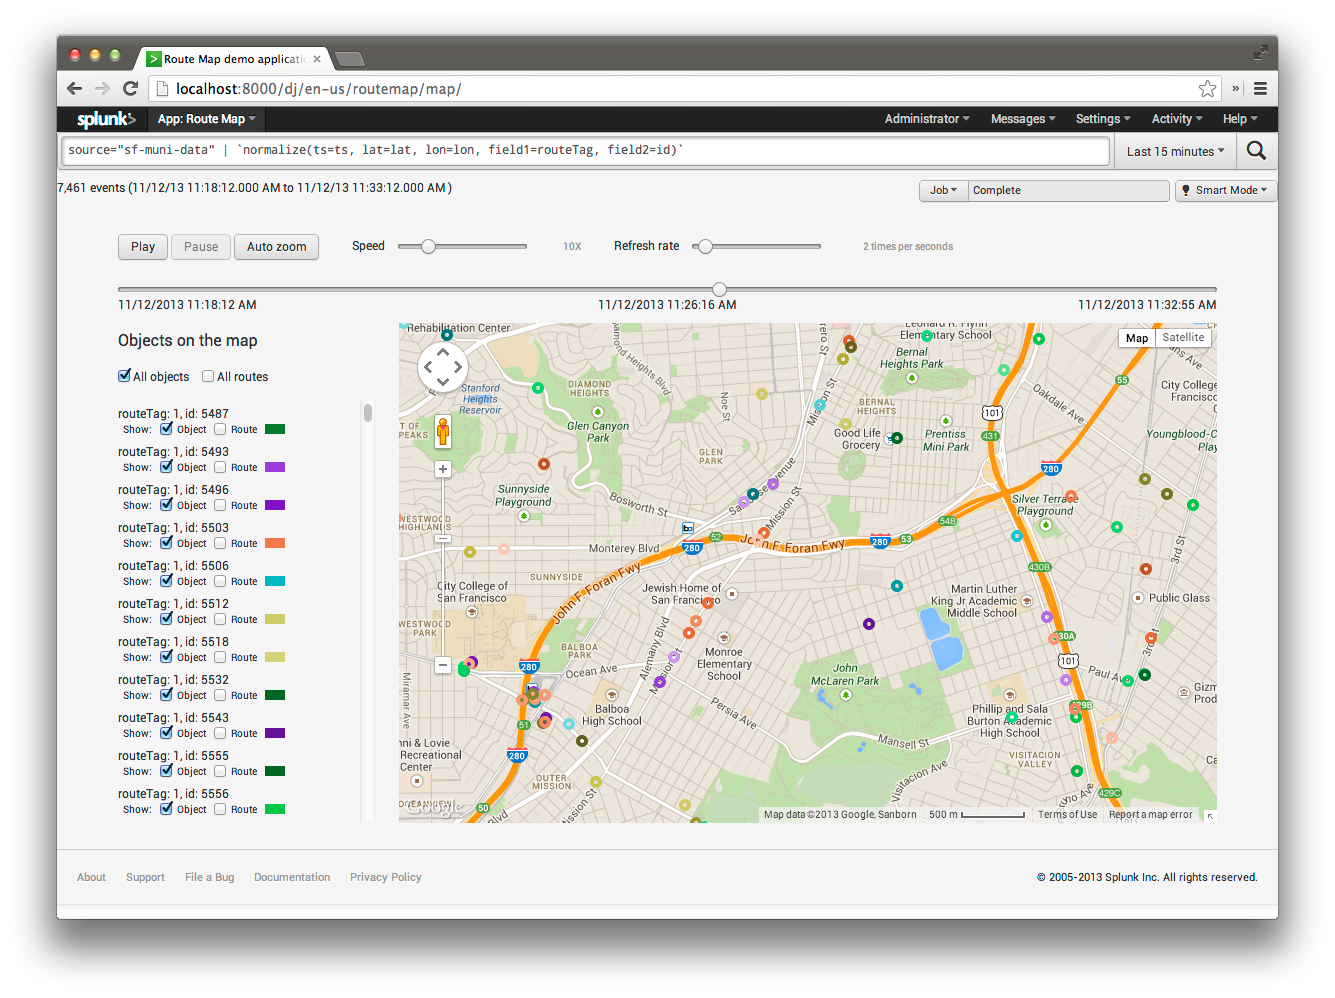This screenshot has width=1335, height=998.
Task: Click the timeline playback slider handle
Action: 719,289
